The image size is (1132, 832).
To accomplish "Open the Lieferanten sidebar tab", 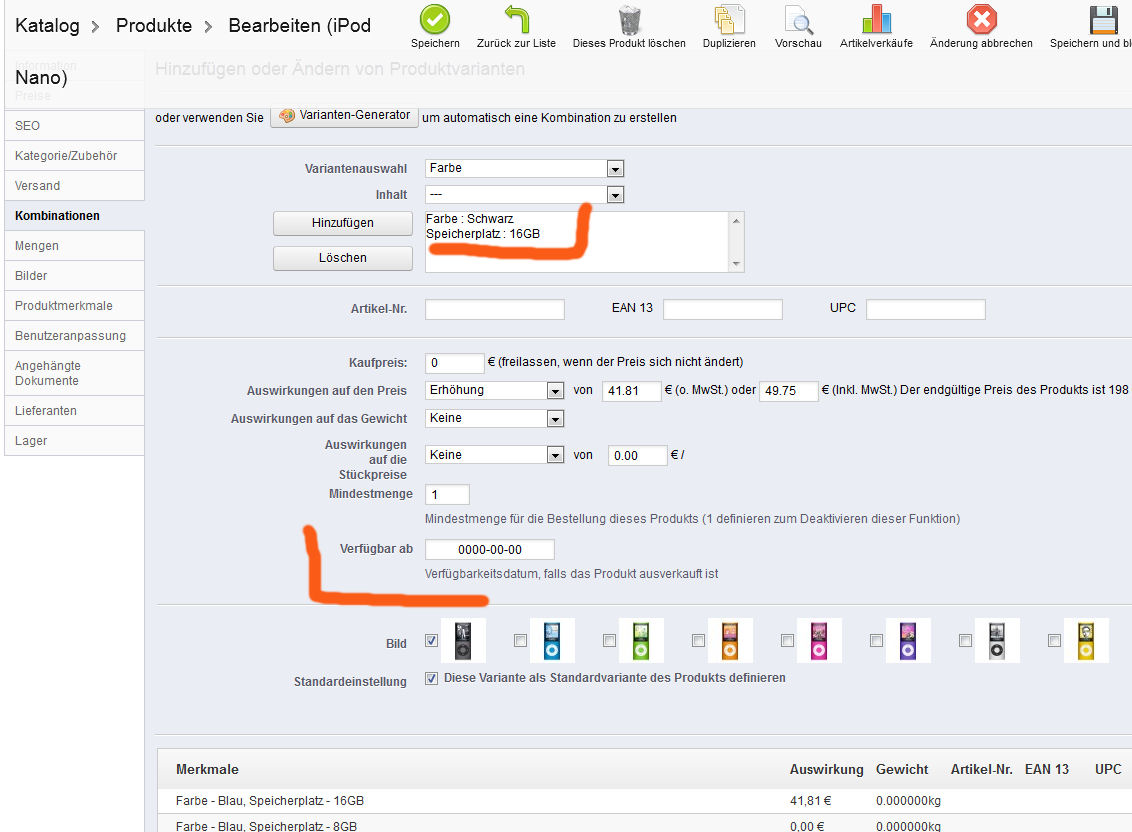I will pyautogui.click(x=74, y=411).
